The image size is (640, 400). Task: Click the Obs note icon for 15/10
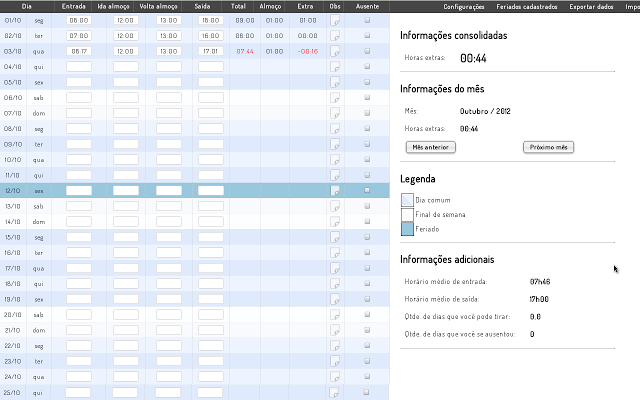[336, 238]
